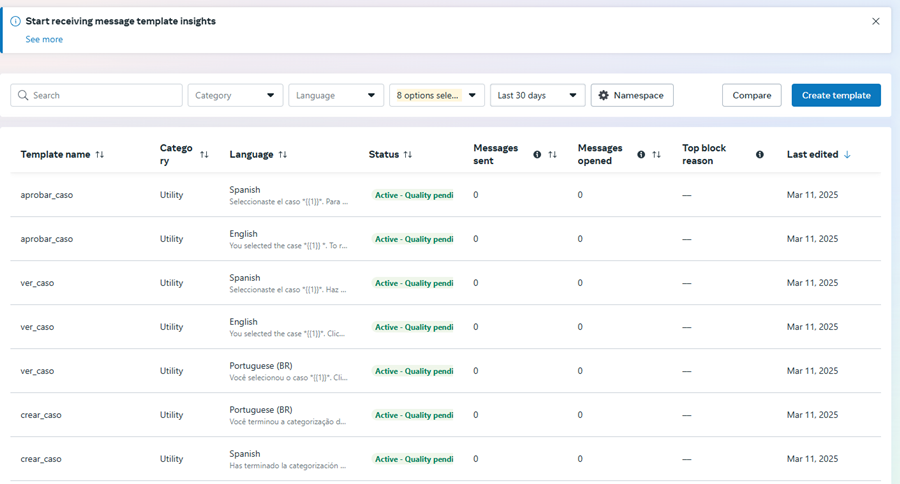
Task: Click the Compare button
Action: tap(751, 95)
